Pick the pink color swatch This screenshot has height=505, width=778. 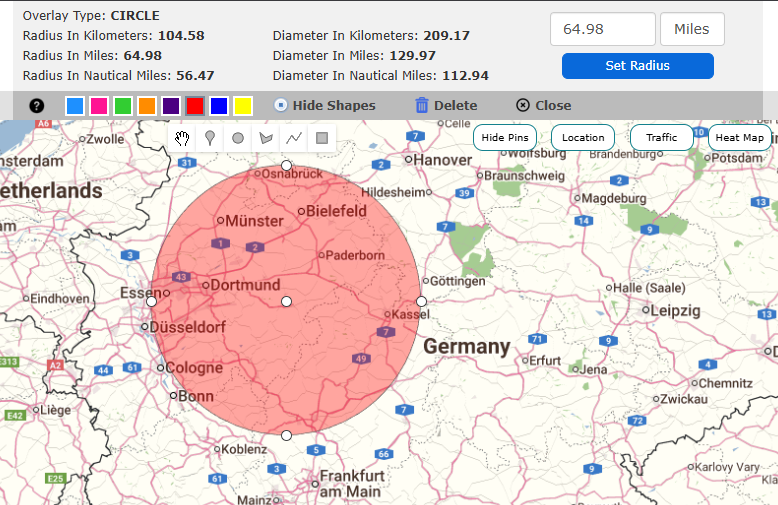(x=99, y=106)
